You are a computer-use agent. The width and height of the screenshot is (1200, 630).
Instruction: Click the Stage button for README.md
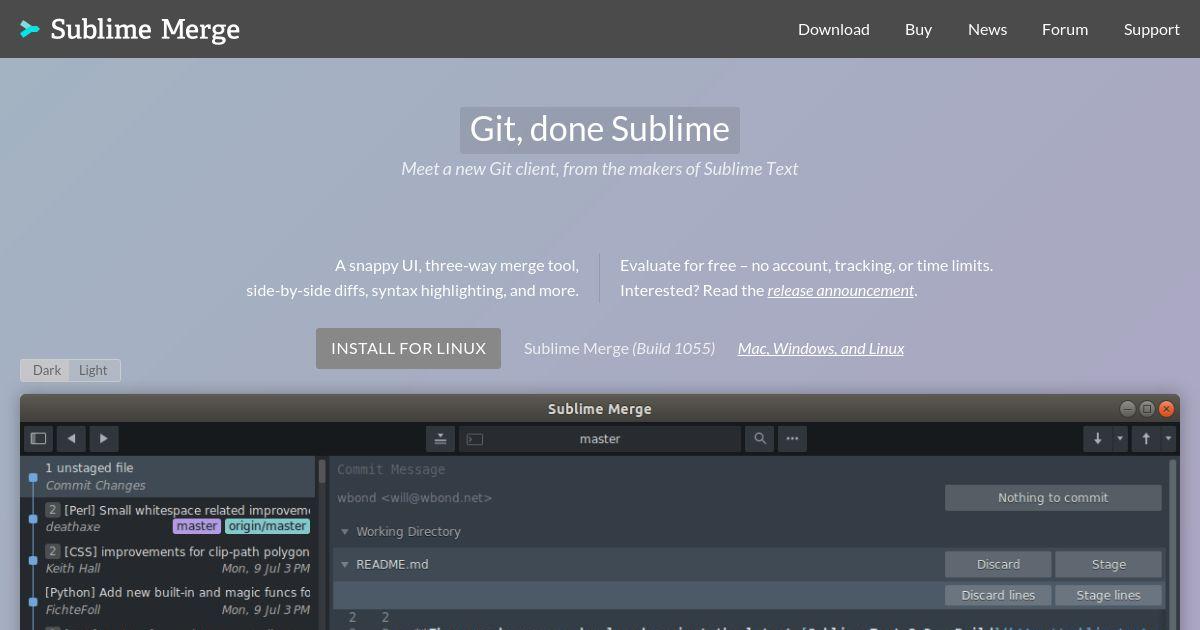point(1108,564)
